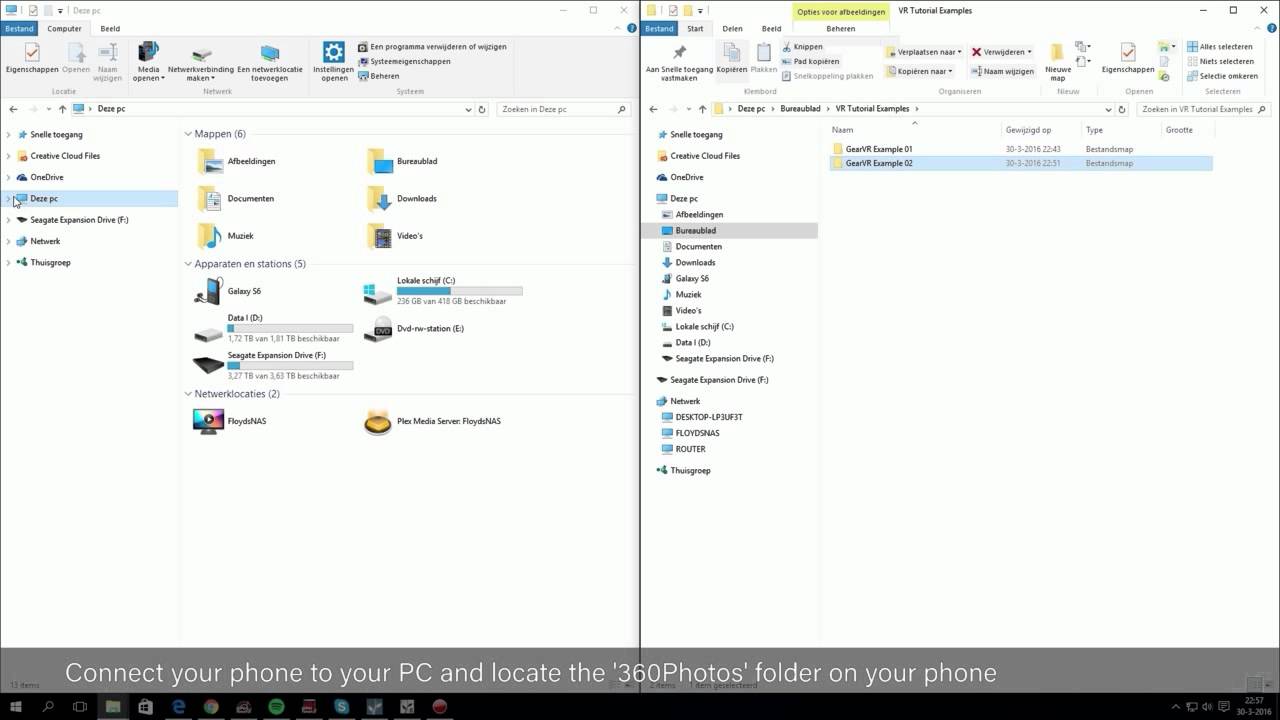
Task: Click Kopiëren icon in right window ribbon
Action: point(732,52)
